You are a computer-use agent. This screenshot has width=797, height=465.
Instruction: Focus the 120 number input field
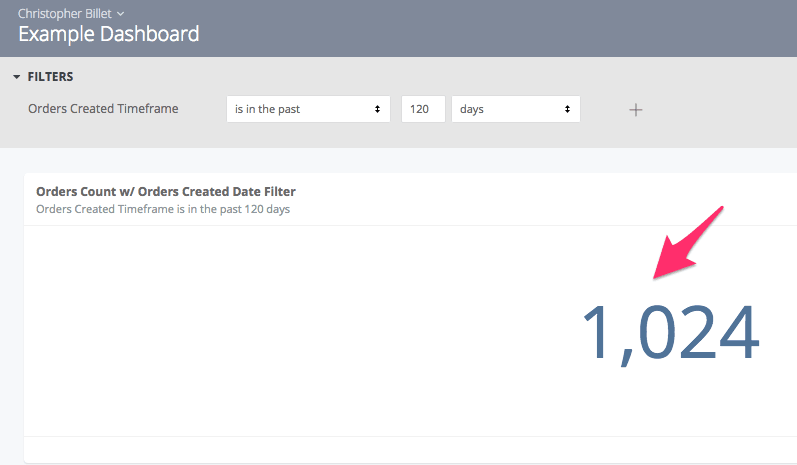(x=422, y=109)
